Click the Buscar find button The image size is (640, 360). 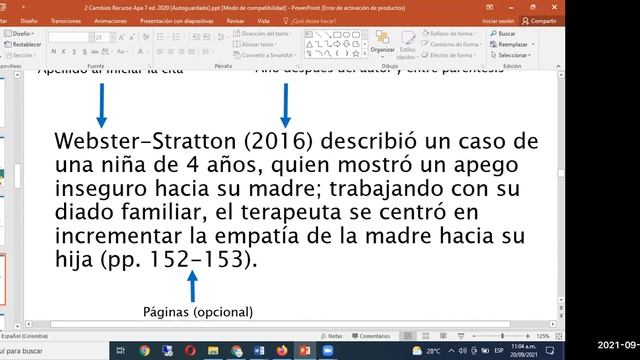click(x=503, y=34)
